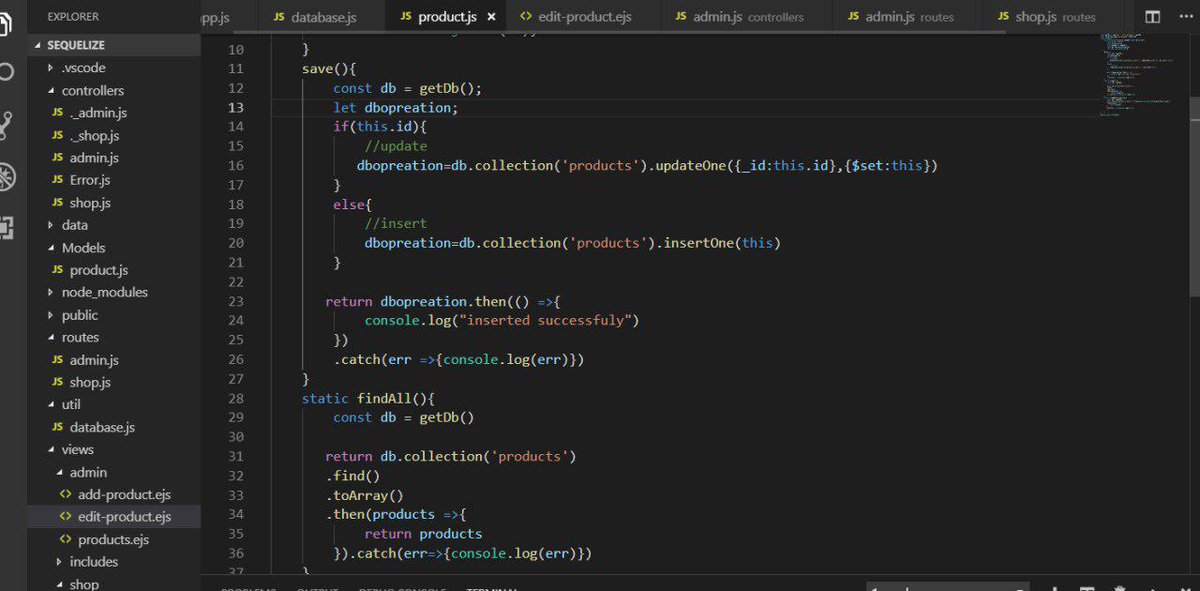Viewport: 1200px width, 591px height.
Task: Click the "//update" comment line
Action: click(x=395, y=146)
